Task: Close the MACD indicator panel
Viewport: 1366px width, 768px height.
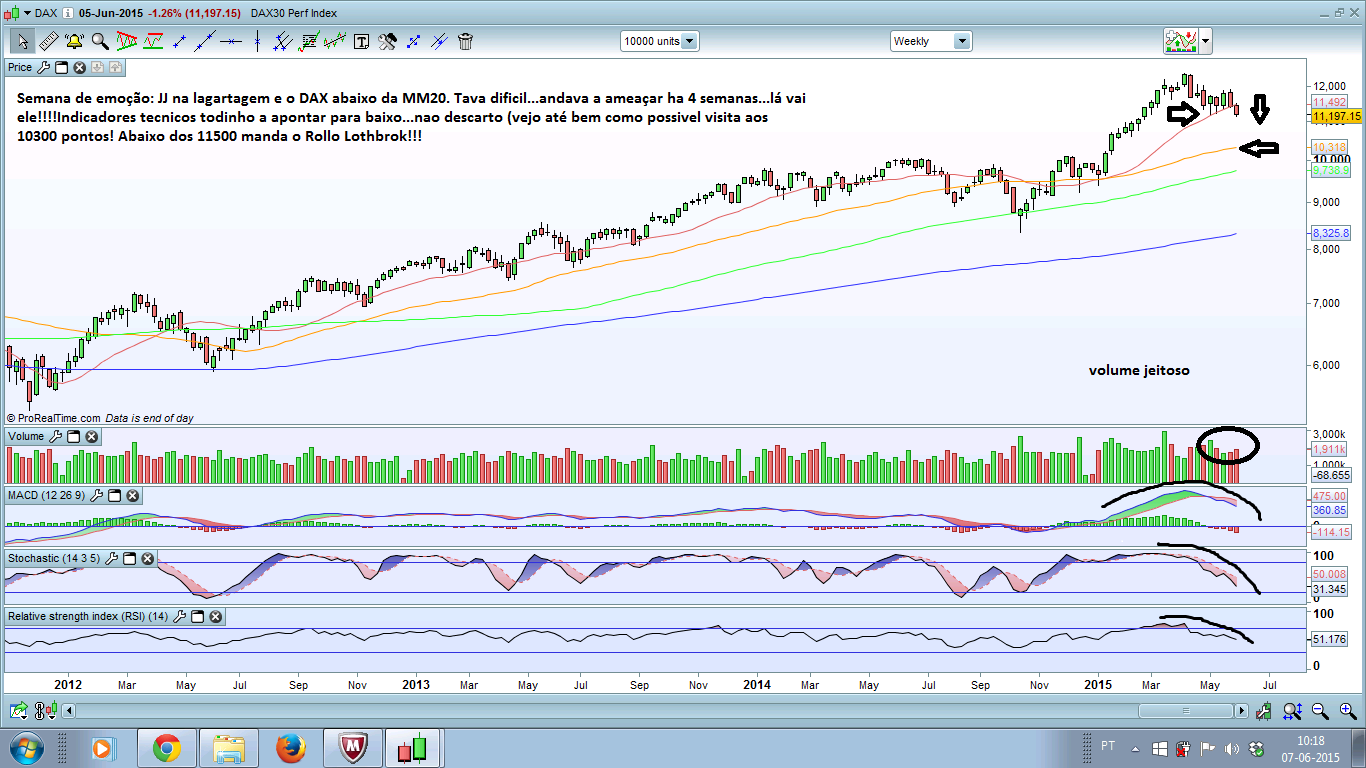Action: 132,495
